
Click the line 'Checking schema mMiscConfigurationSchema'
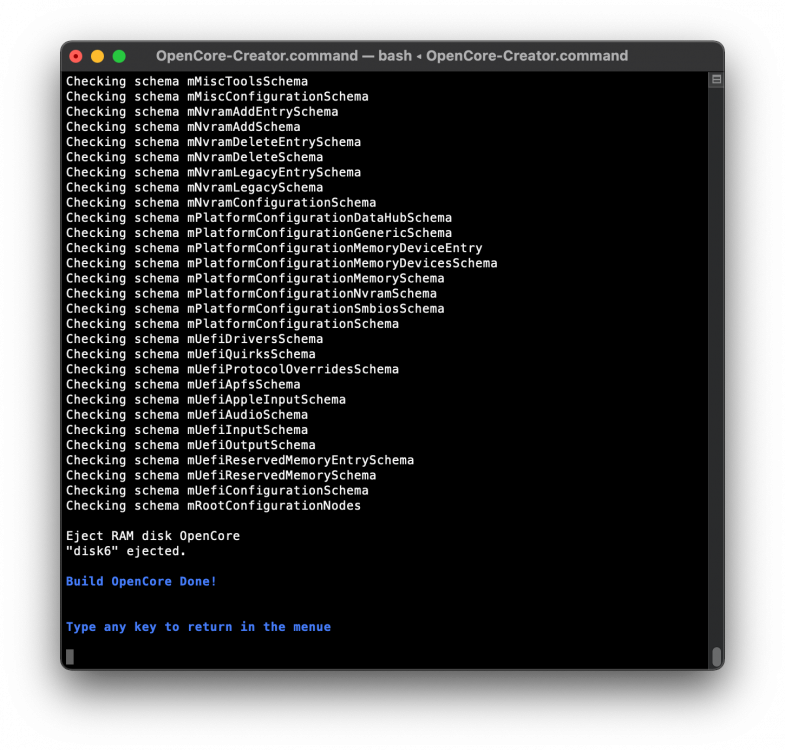click(217, 96)
